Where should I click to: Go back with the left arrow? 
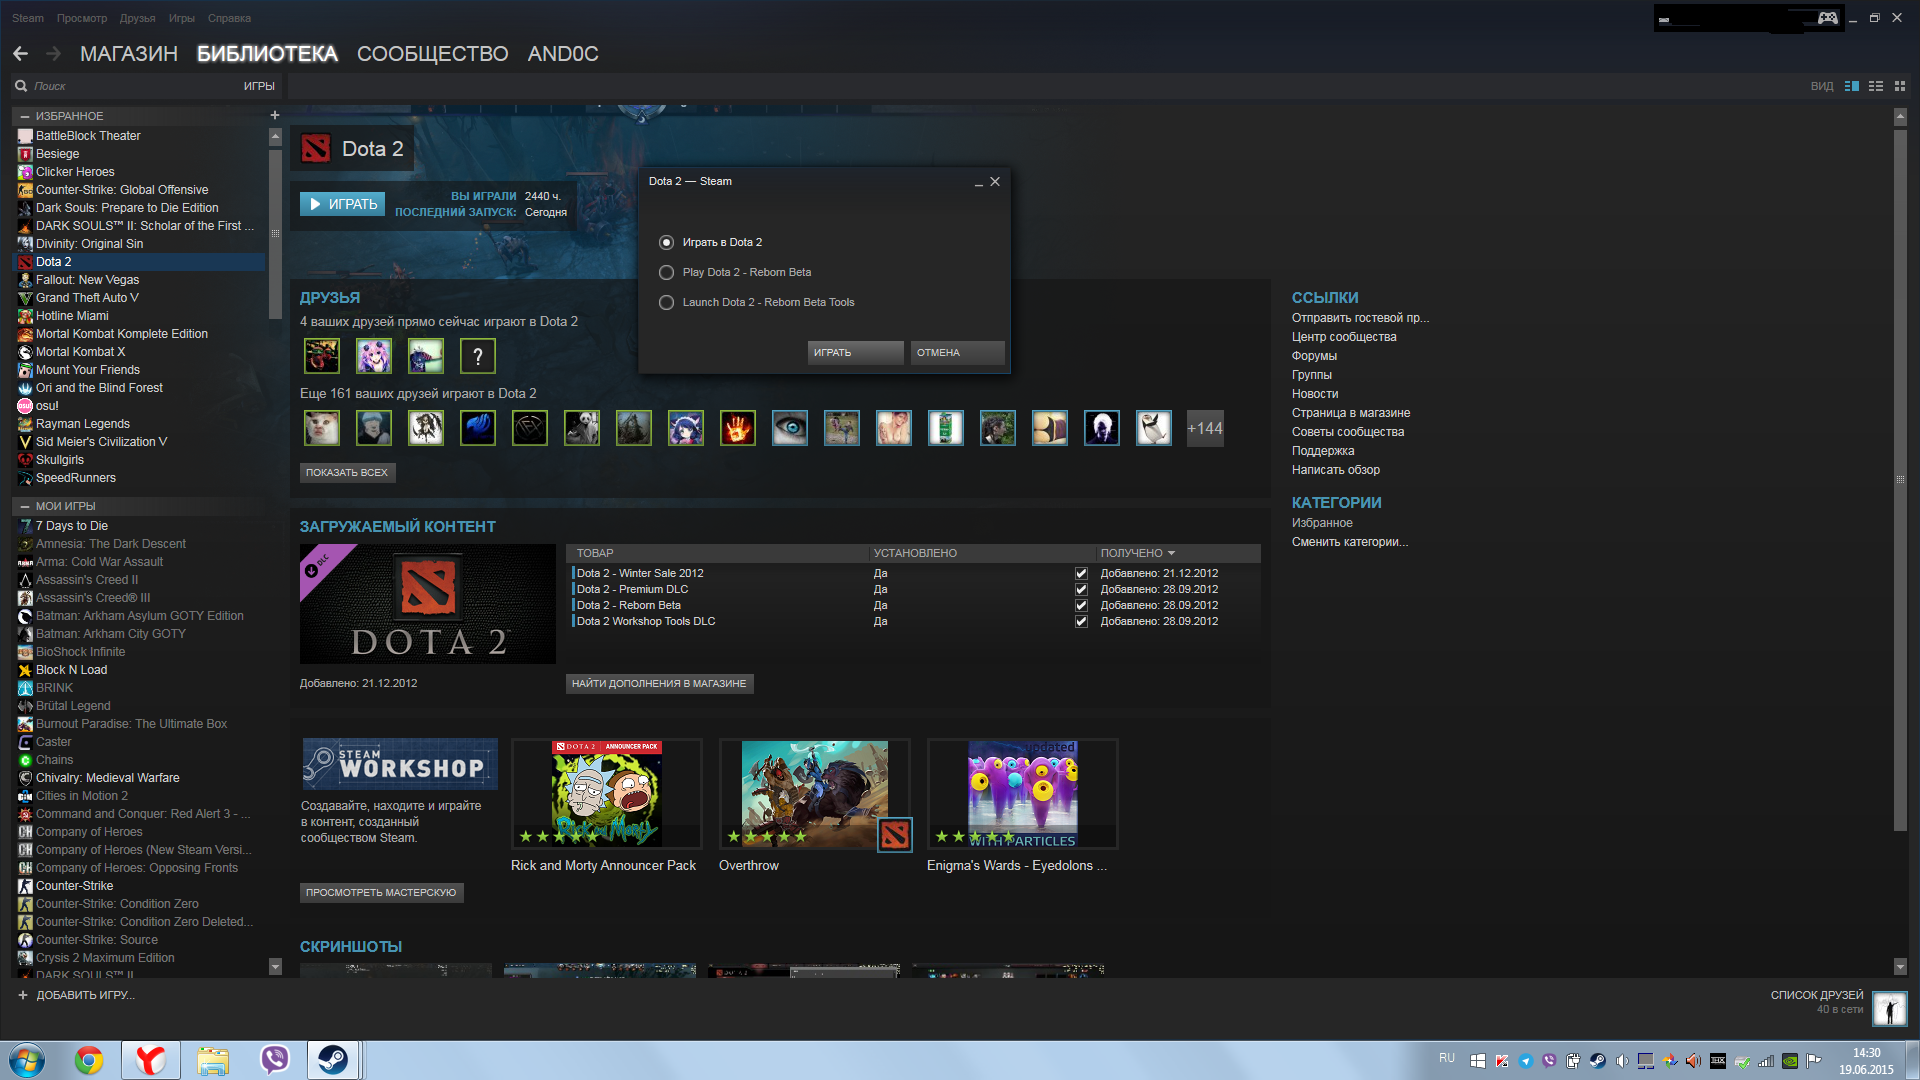point(20,54)
